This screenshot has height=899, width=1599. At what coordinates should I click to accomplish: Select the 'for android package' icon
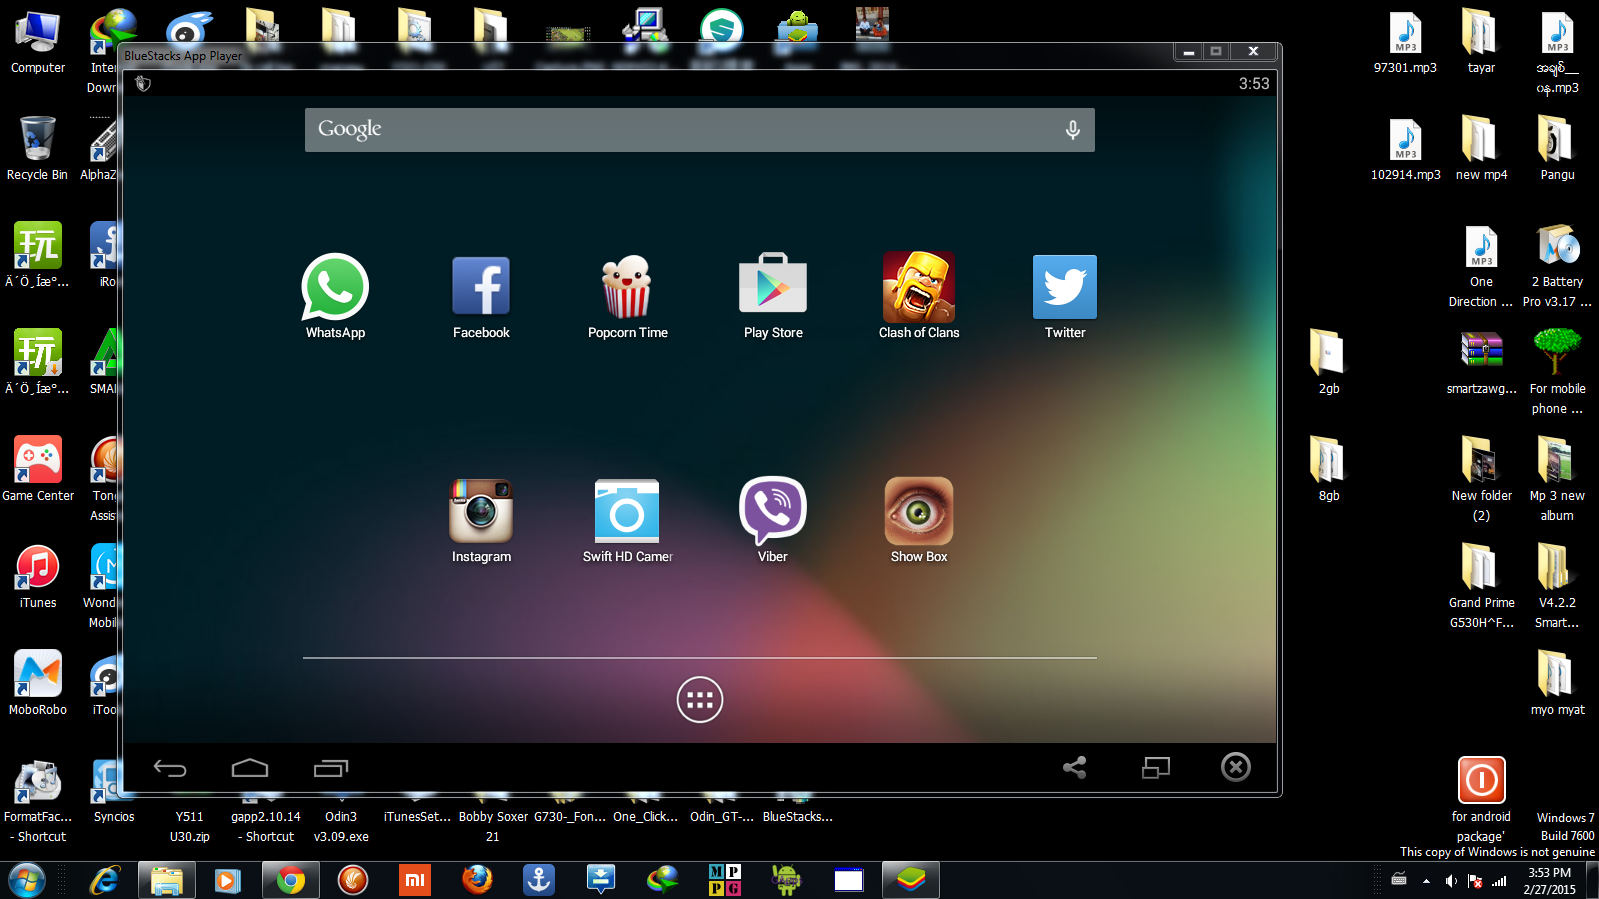click(1481, 800)
